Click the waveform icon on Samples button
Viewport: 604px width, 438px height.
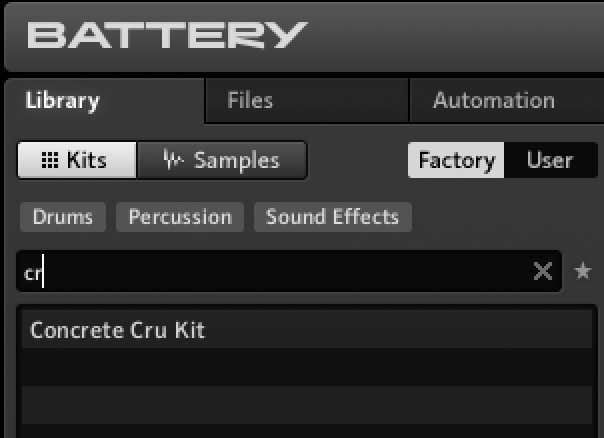point(174,160)
